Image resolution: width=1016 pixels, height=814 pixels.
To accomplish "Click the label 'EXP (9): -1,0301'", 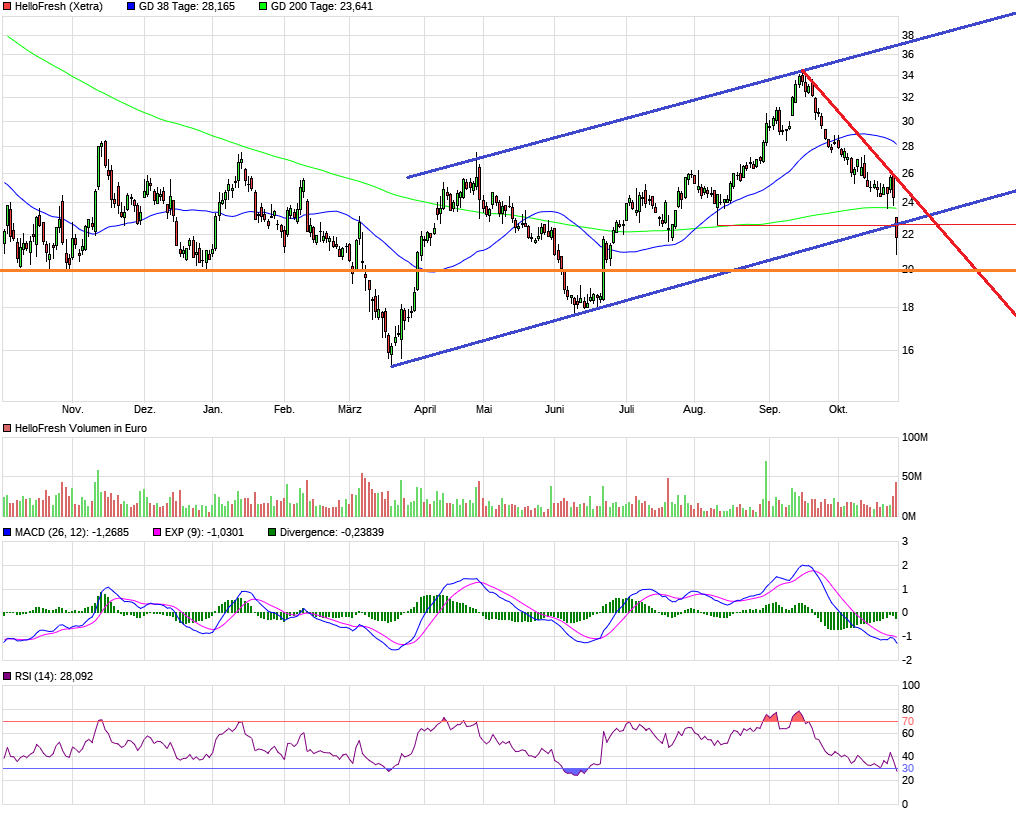I will pos(204,532).
